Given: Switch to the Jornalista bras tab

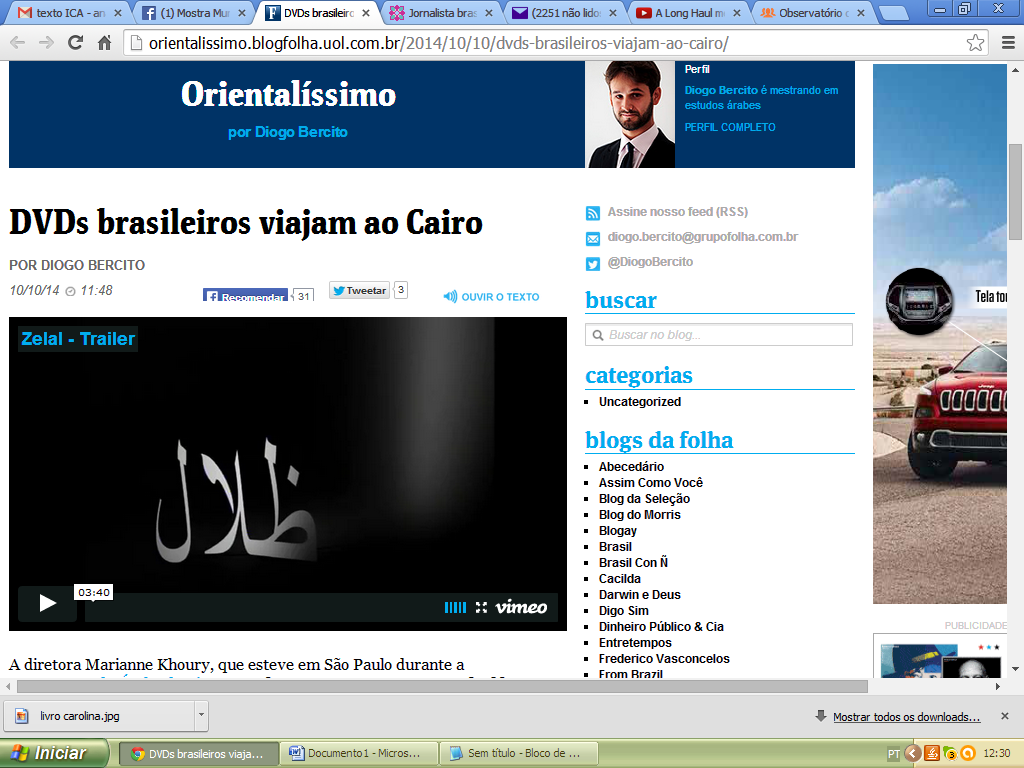Looking at the screenshot, I should pyautogui.click(x=441, y=13).
